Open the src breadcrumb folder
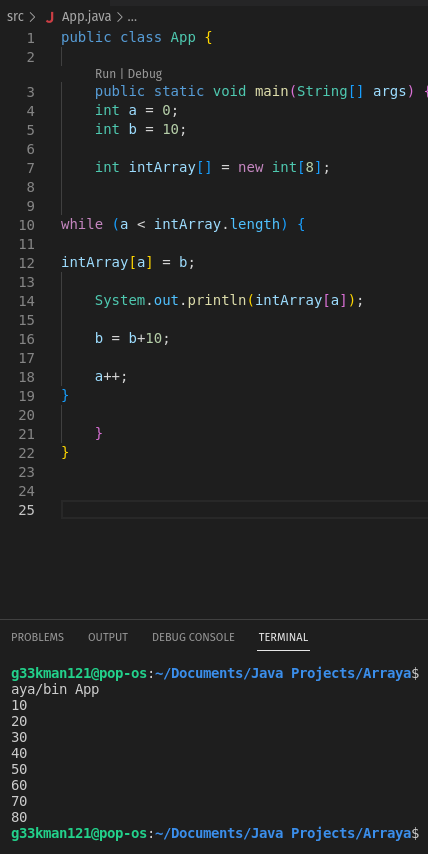428x854 pixels. [x=15, y=16]
